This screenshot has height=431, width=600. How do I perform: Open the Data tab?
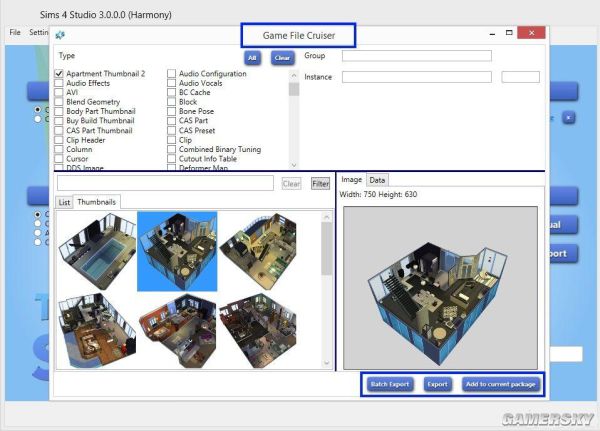tap(377, 180)
